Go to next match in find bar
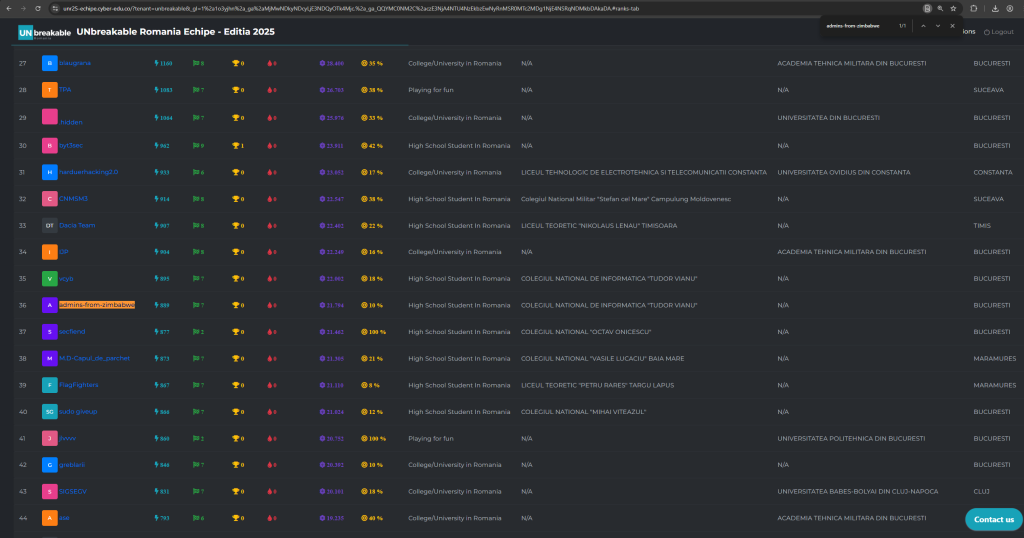This screenshot has width=1024, height=538. pos(937,25)
